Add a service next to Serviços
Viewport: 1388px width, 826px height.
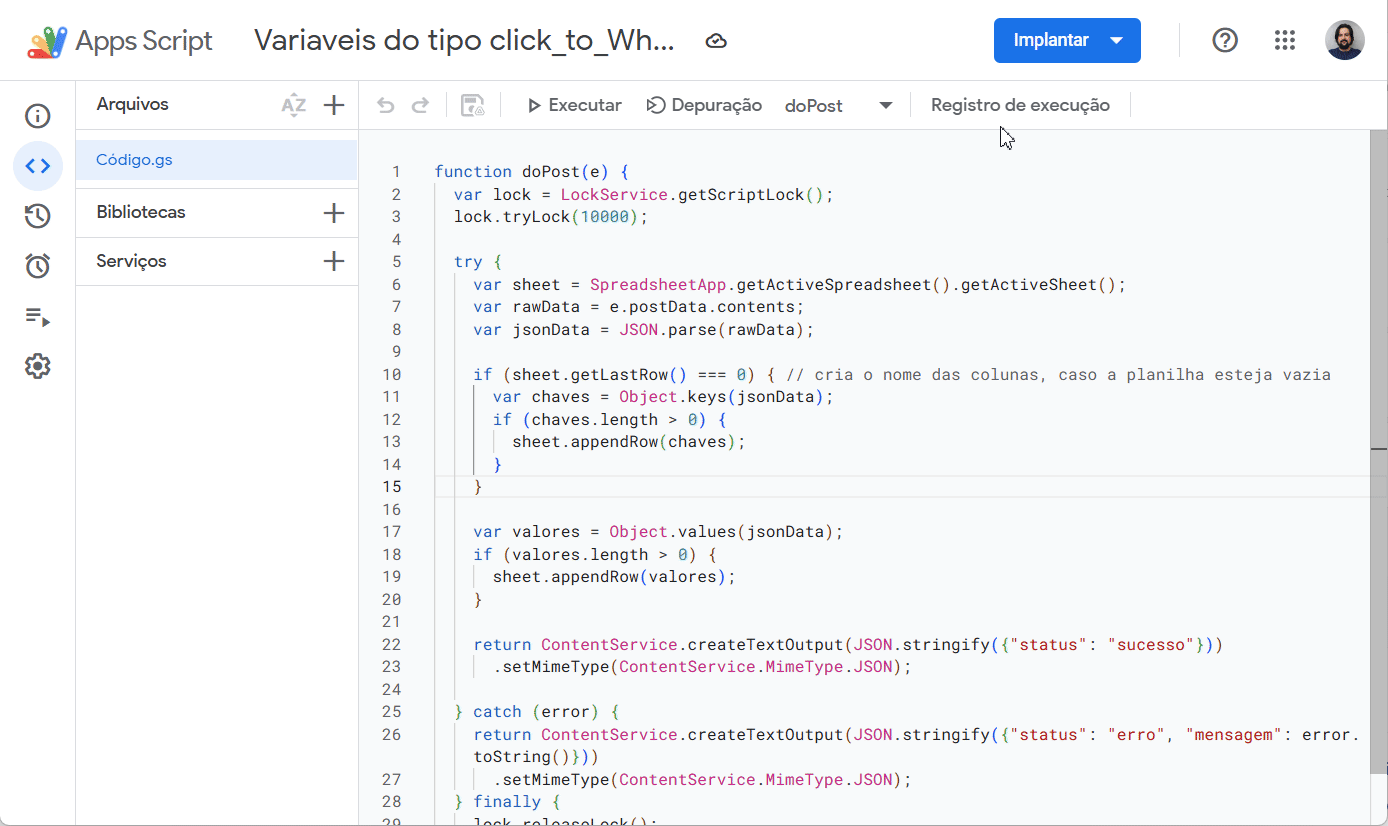click(x=334, y=262)
